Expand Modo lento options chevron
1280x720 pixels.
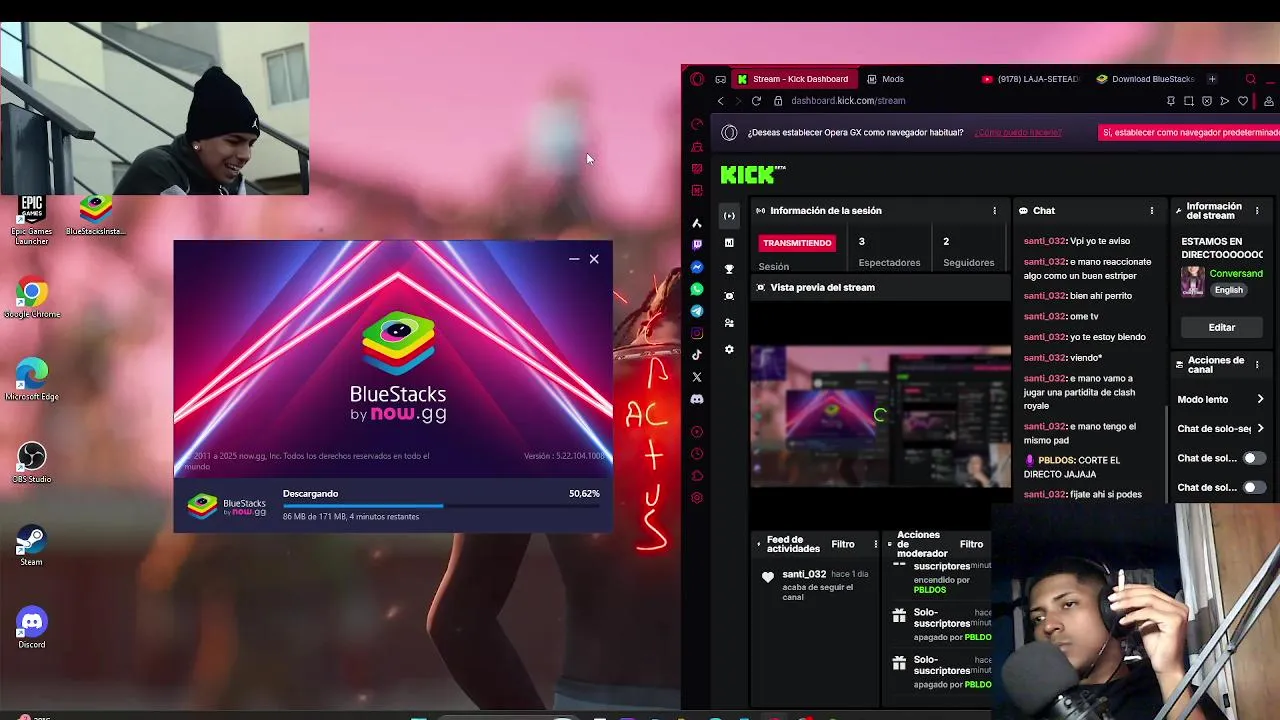point(1260,399)
